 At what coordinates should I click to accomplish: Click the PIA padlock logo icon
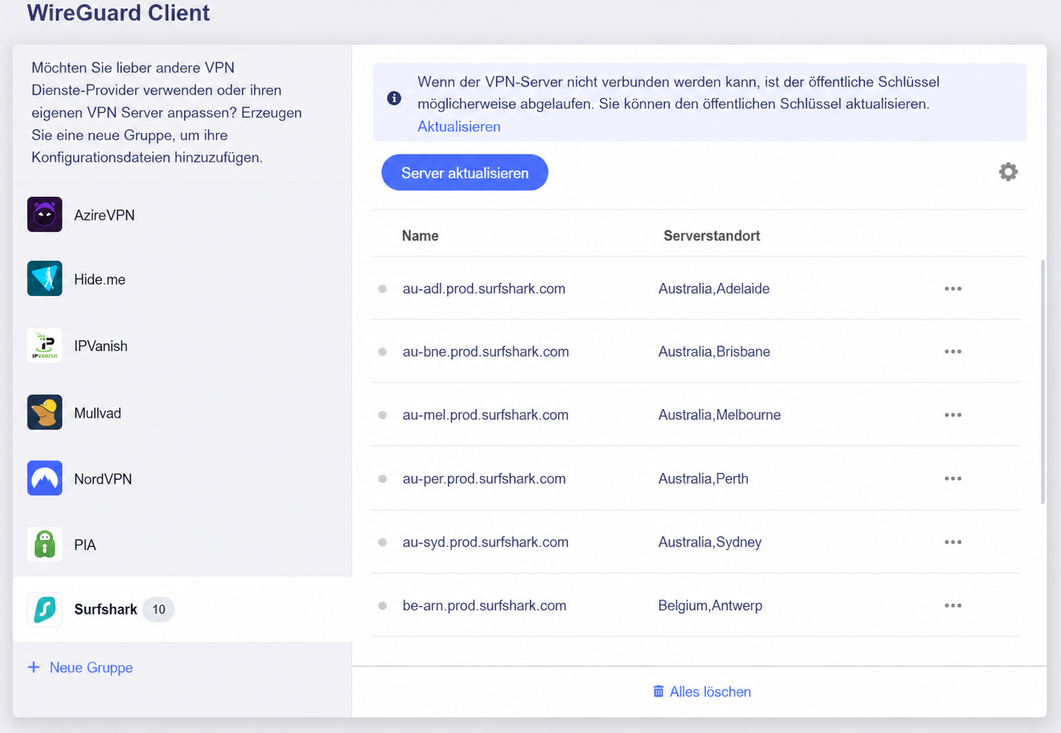click(45, 544)
